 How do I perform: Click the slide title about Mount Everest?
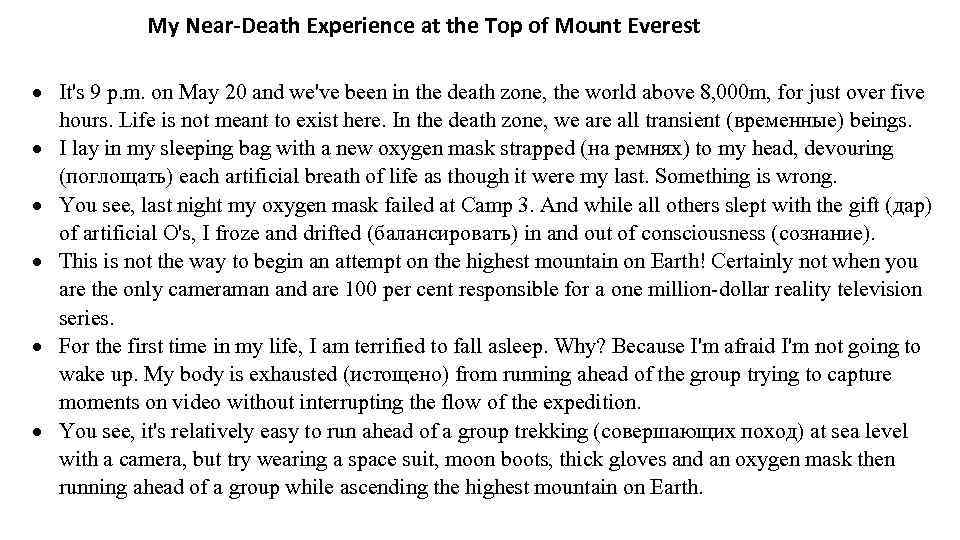coord(424,26)
